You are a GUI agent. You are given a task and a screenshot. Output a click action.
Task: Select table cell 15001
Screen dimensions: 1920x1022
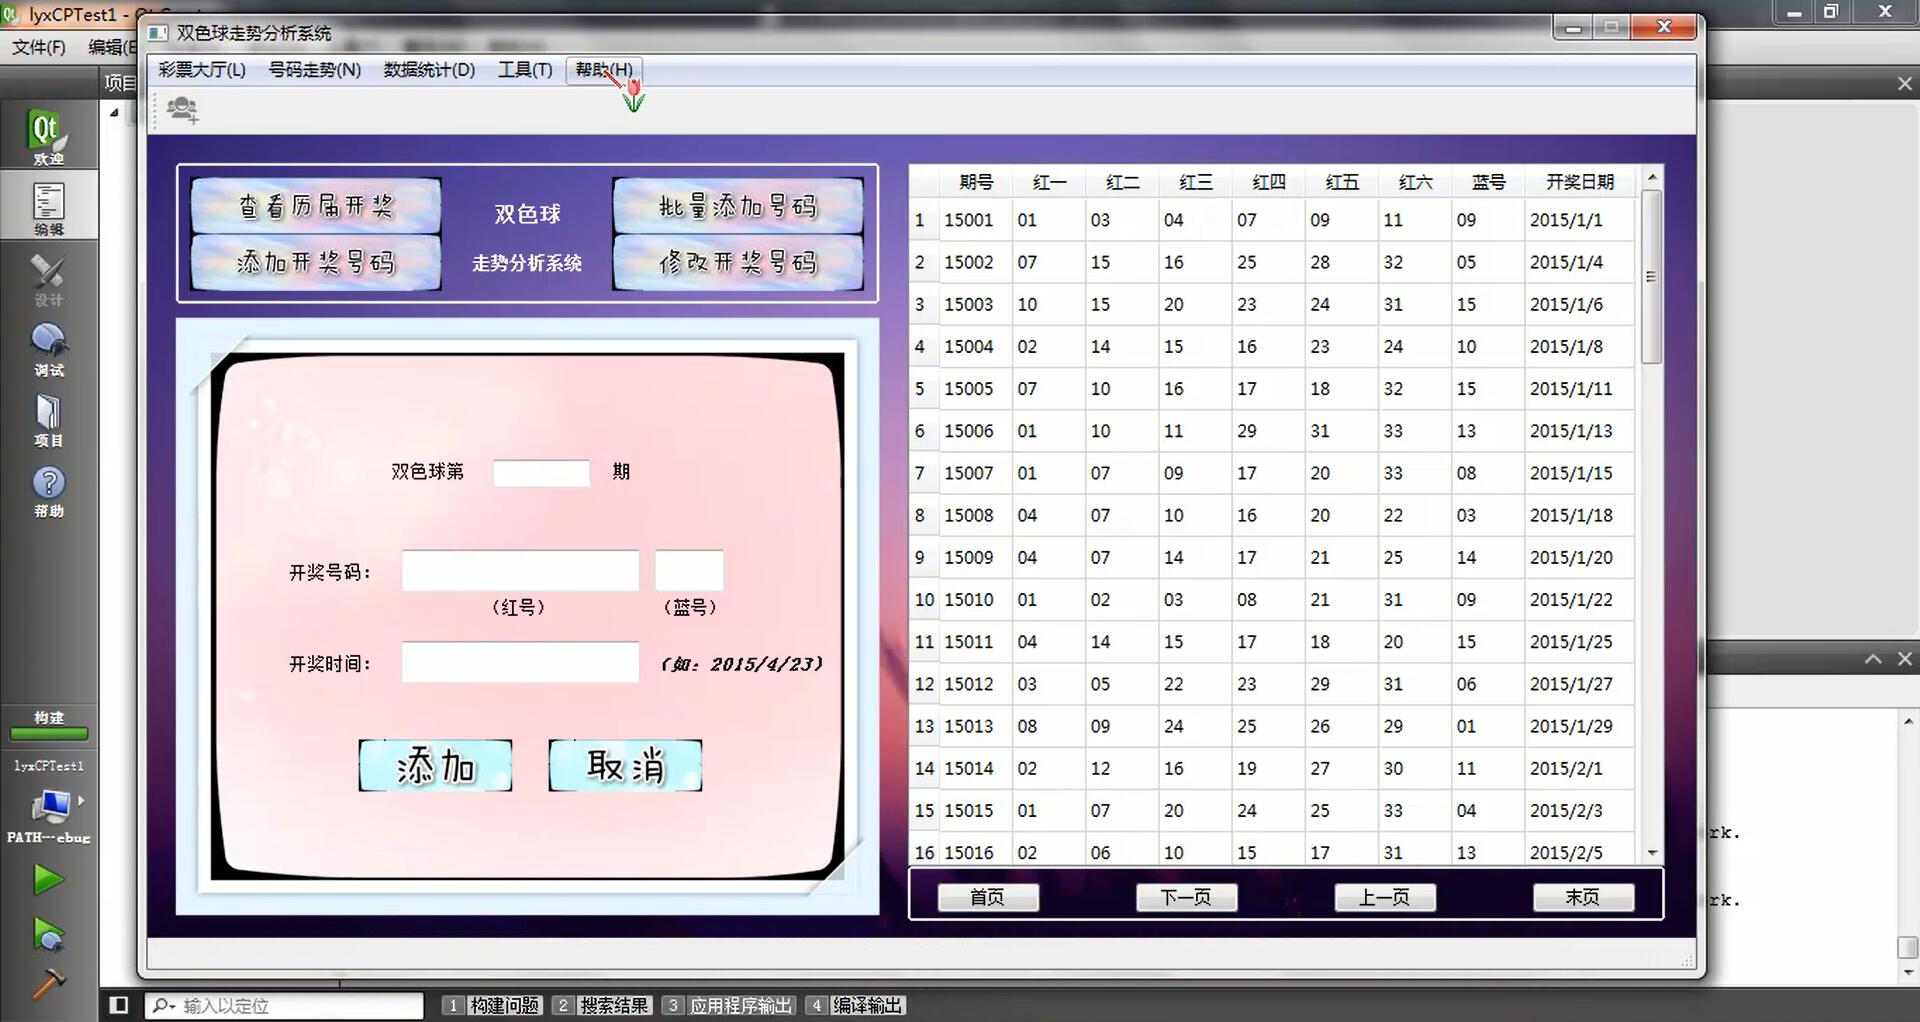[x=976, y=220]
